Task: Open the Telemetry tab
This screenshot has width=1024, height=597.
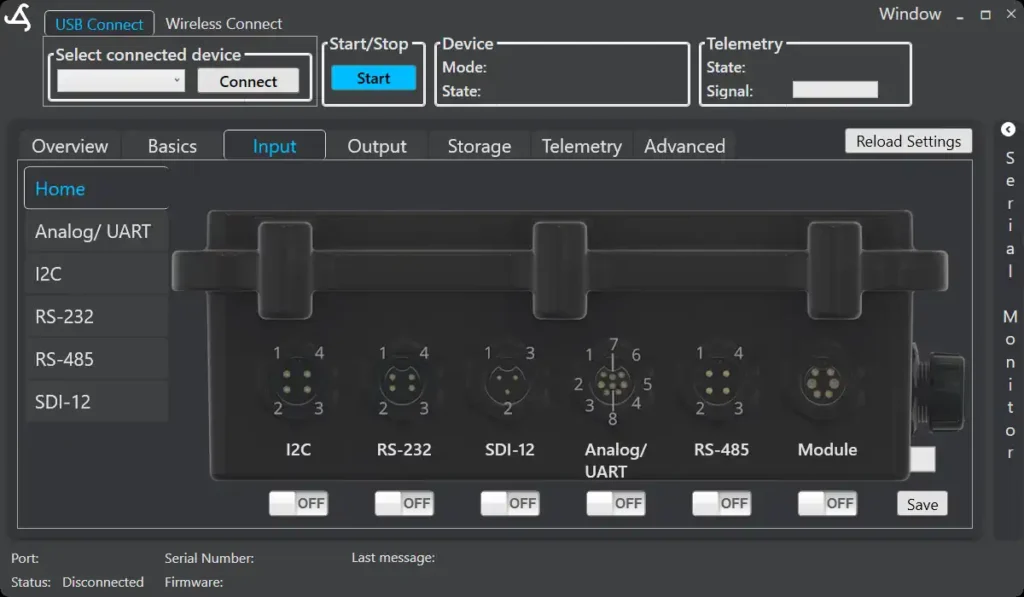Action: [581, 146]
